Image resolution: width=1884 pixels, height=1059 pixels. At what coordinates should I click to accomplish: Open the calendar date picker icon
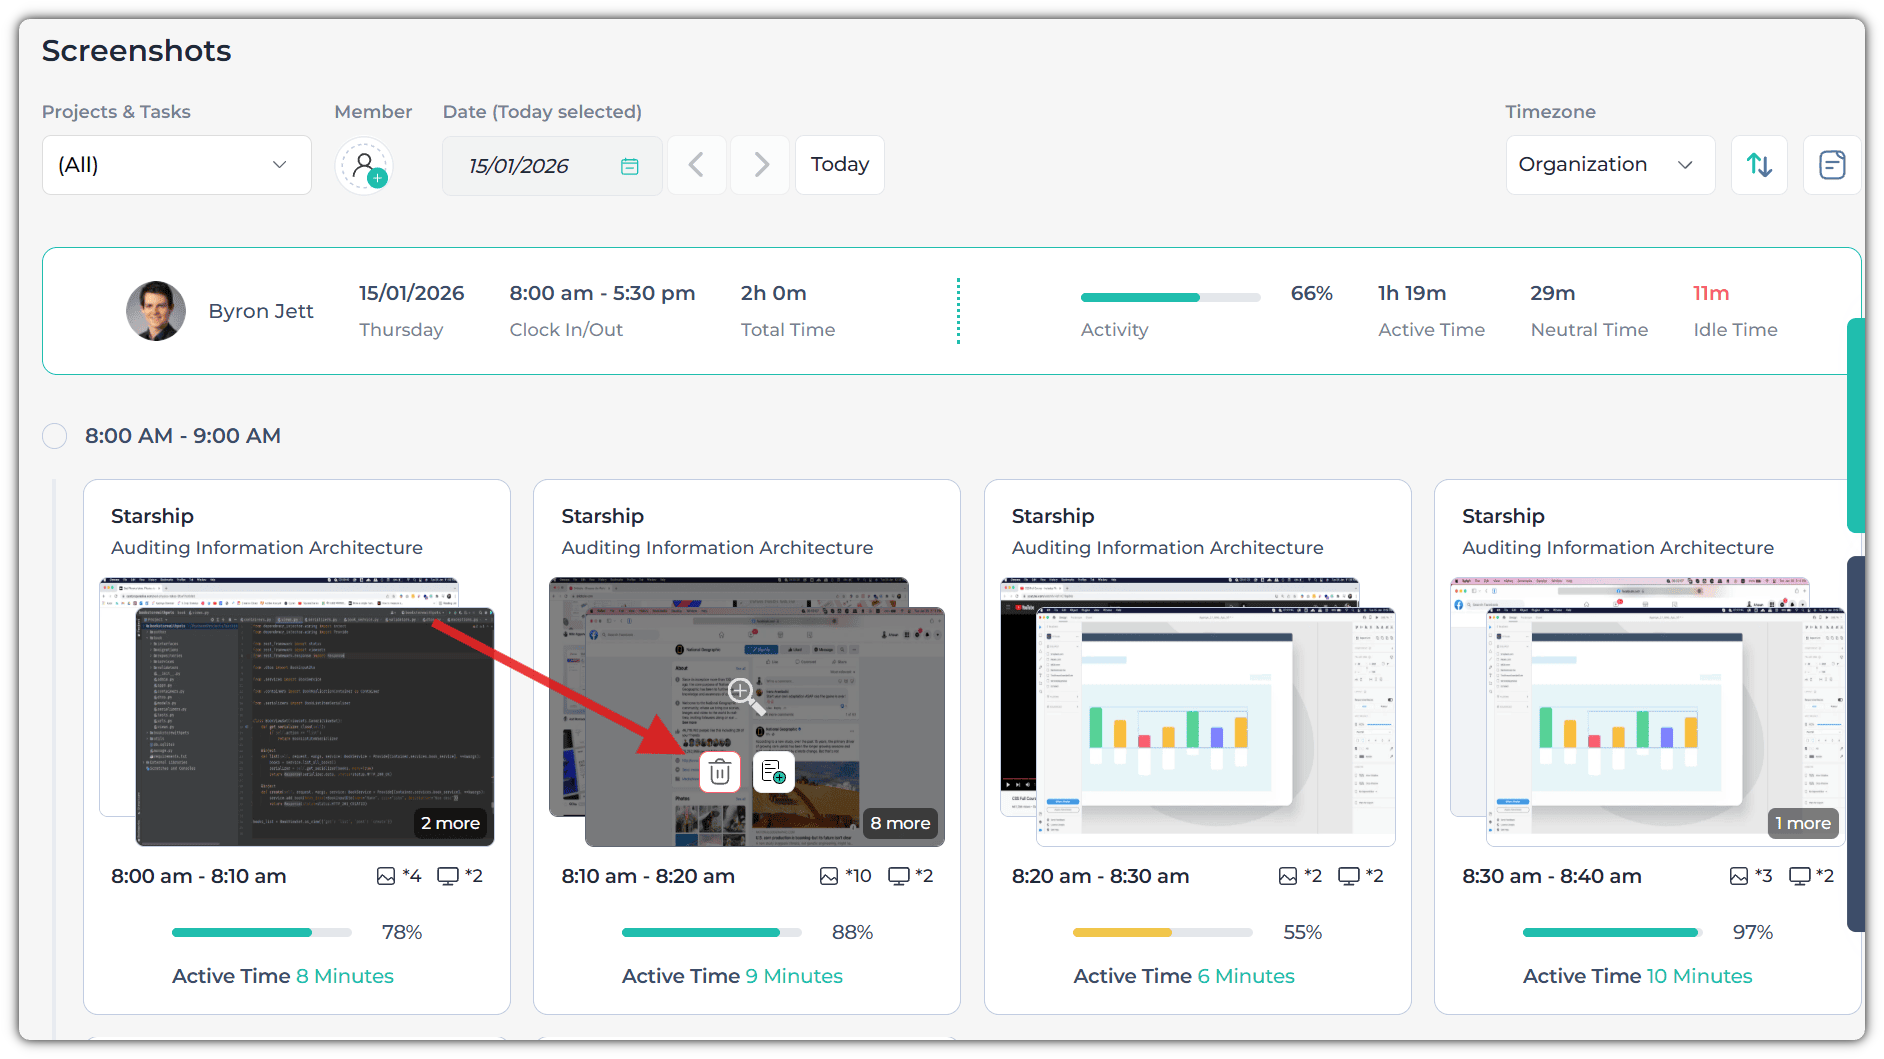point(629,166)
